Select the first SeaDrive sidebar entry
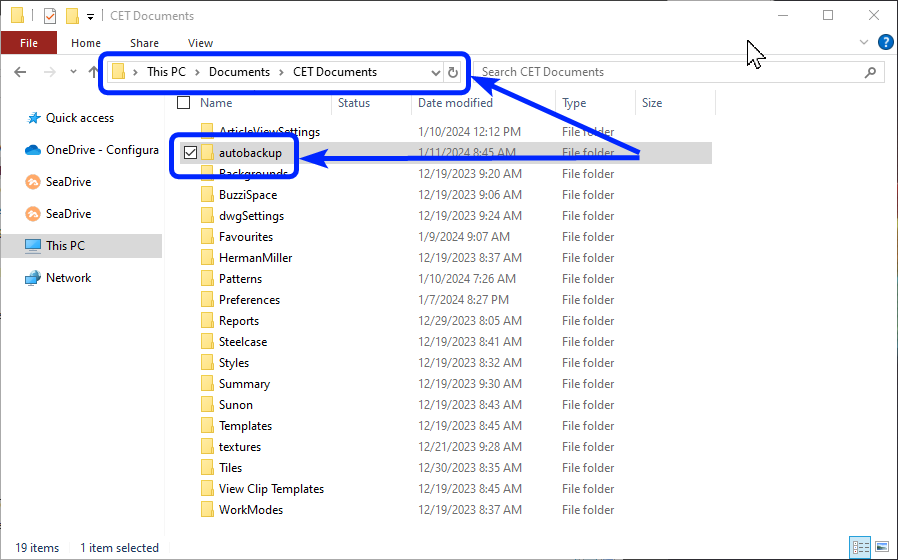 tap(68, 182)
